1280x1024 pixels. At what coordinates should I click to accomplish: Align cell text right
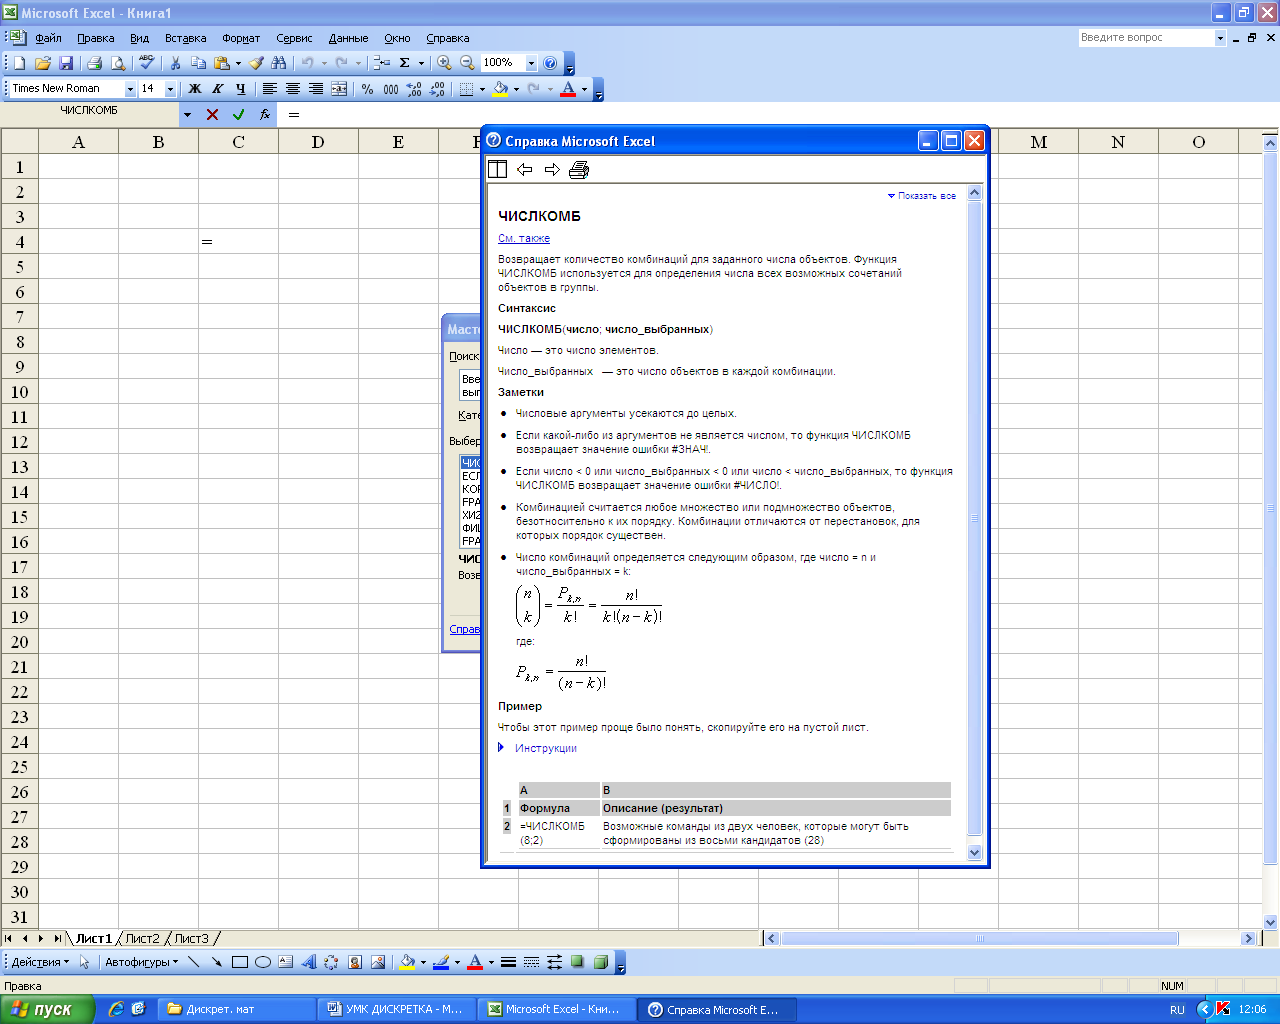point(316,89)
